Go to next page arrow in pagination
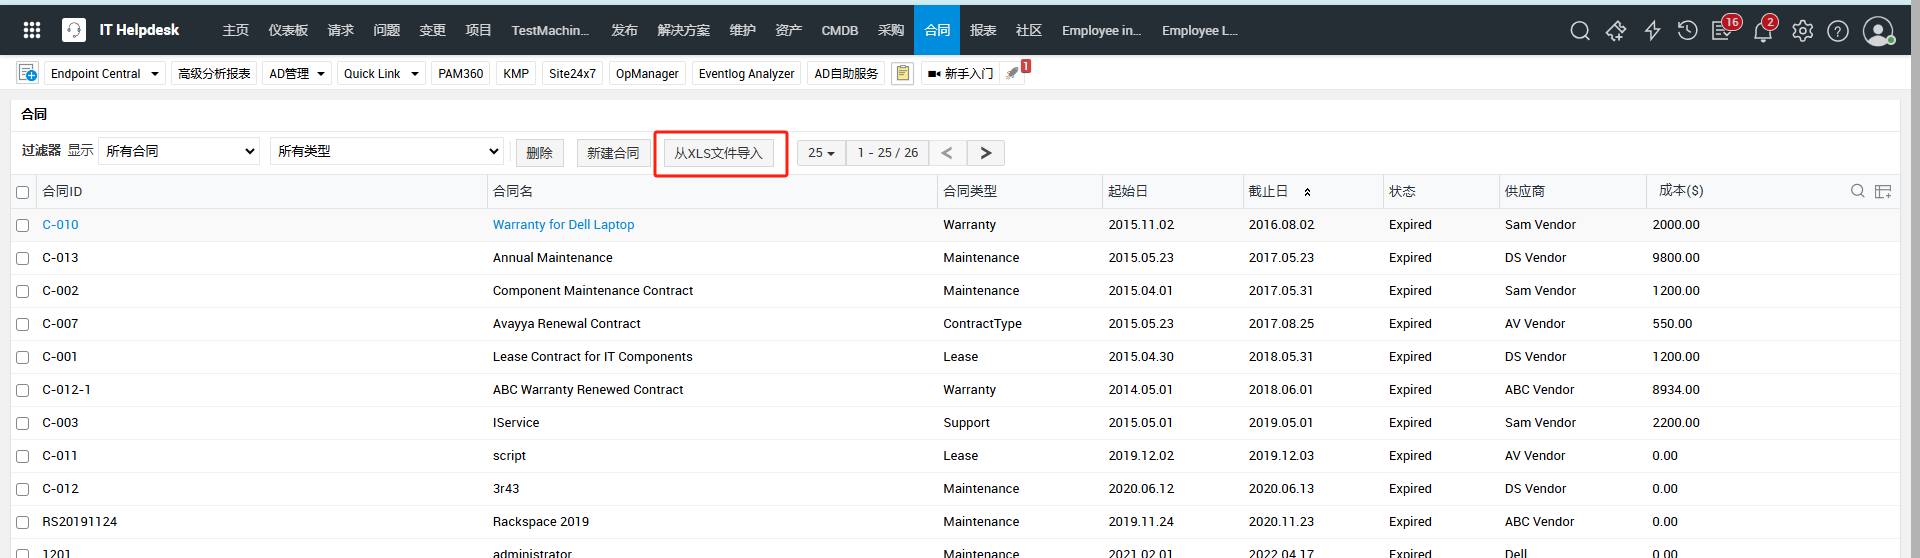 tap(986, 153)
